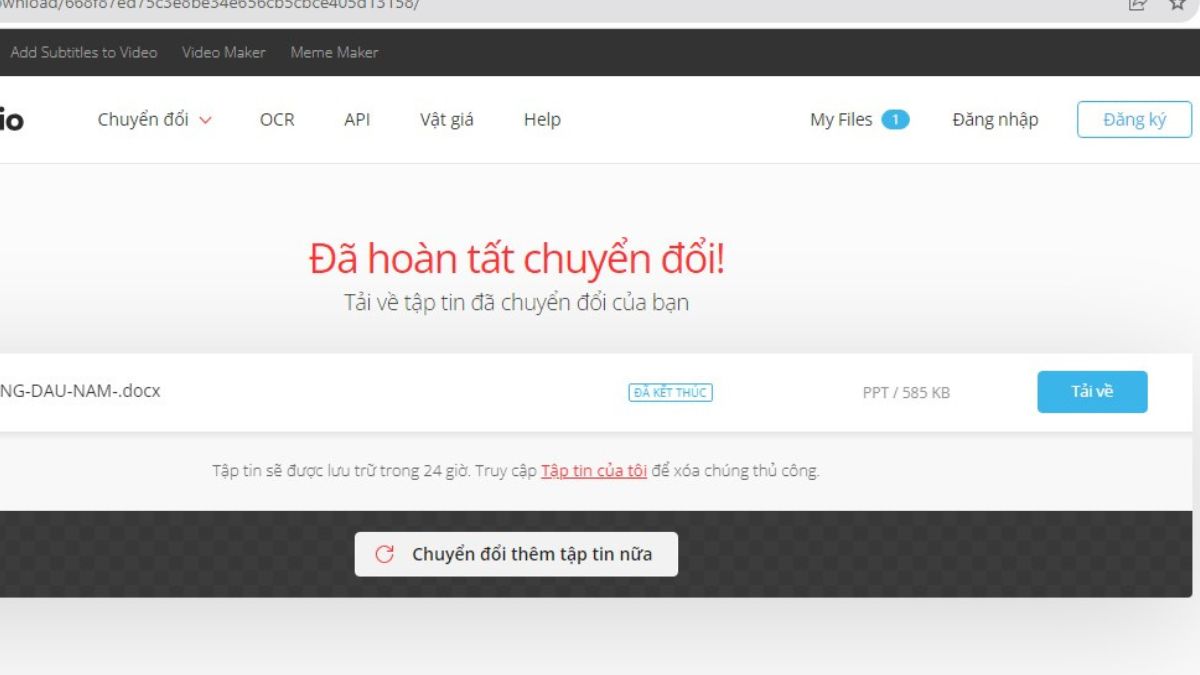Open the Video Maker tool
1200x675 pixels.
pyautogui.click(x=224, y=52)
